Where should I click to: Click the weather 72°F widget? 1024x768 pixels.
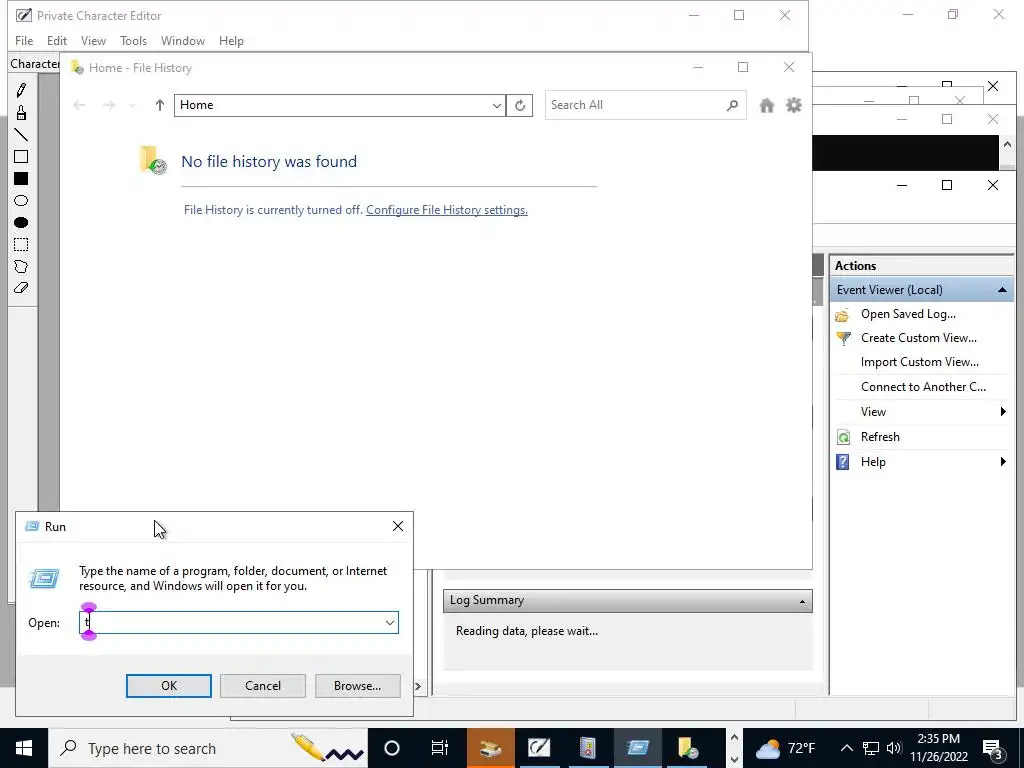[x=786, y=748]
